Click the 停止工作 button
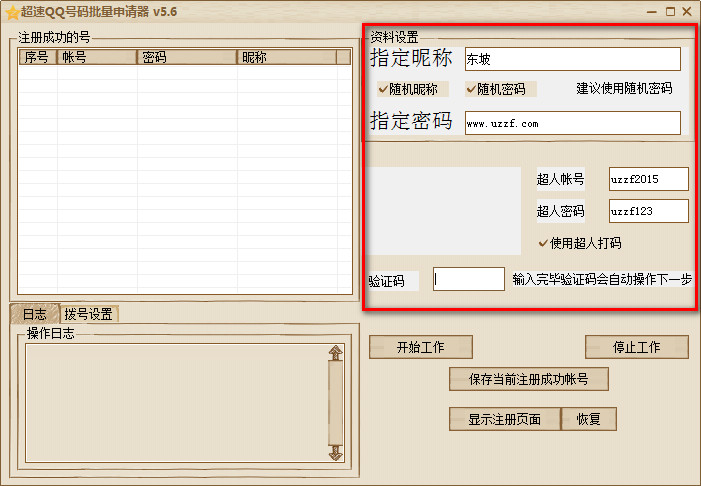 click(636, 347)
